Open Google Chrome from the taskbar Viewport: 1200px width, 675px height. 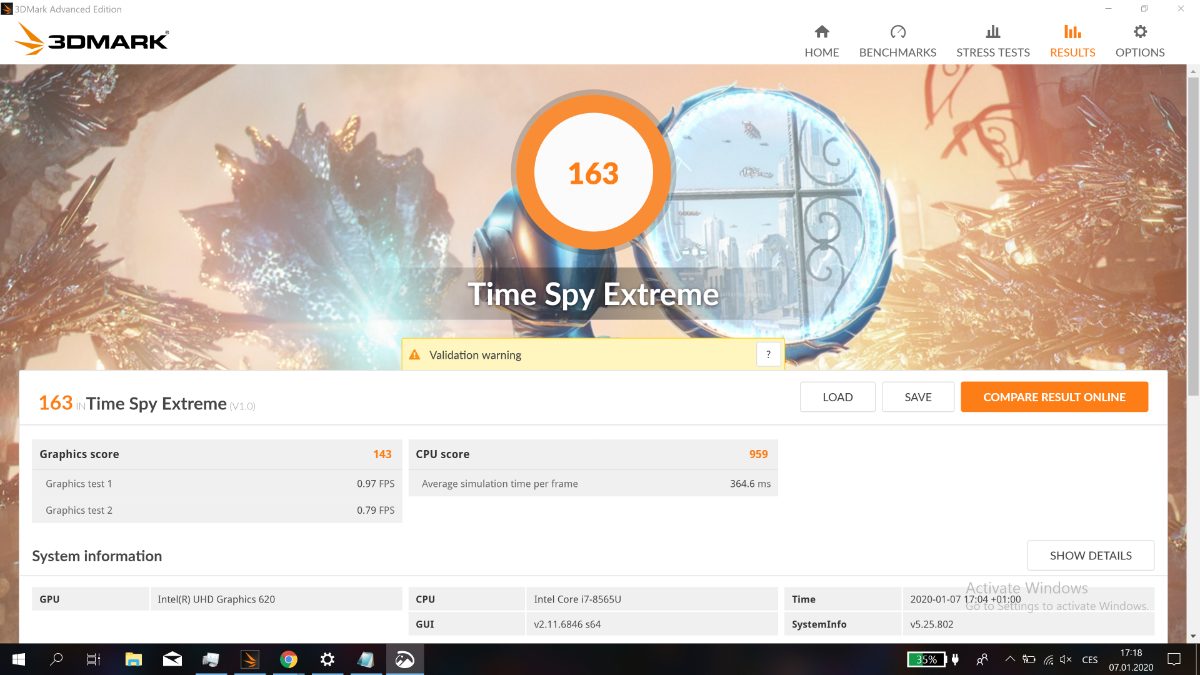pos(288,659)
